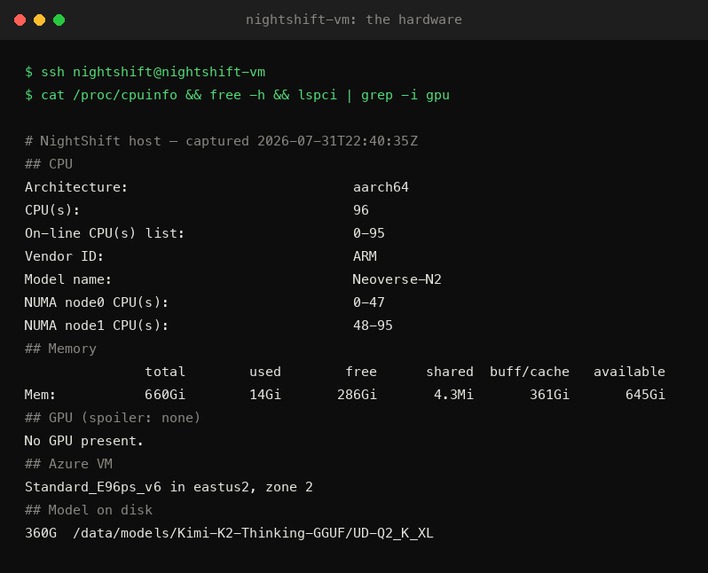
Task: Click the vendor value 'ARM'
Action: pyautogui.click(x=365, y=256)
